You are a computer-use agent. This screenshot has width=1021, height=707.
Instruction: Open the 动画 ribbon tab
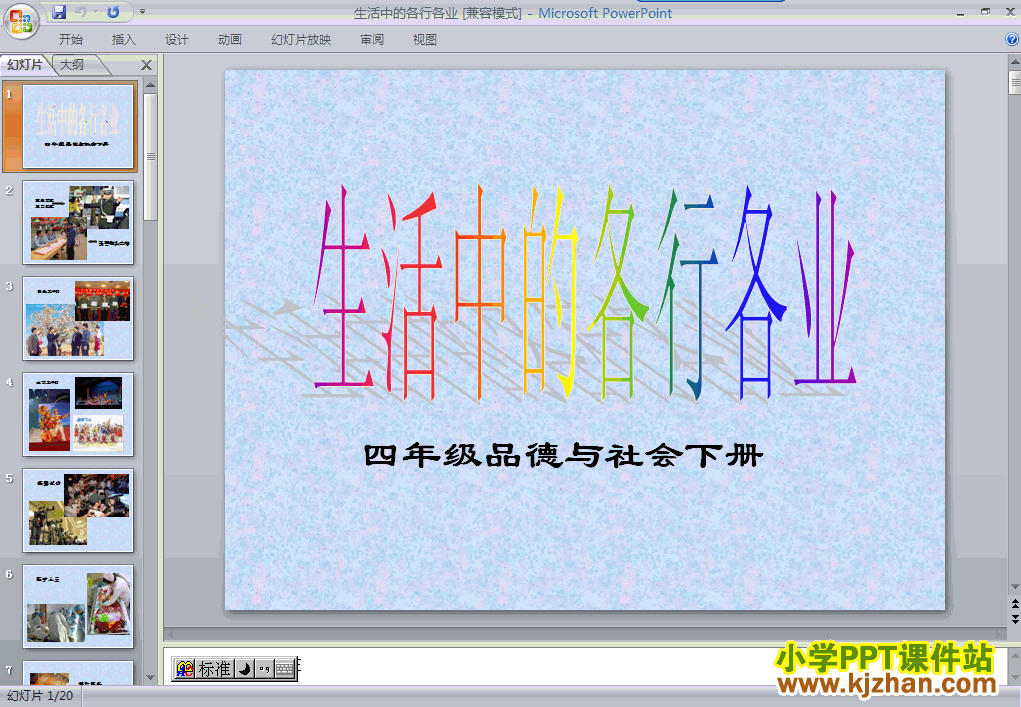coord(229,40)
